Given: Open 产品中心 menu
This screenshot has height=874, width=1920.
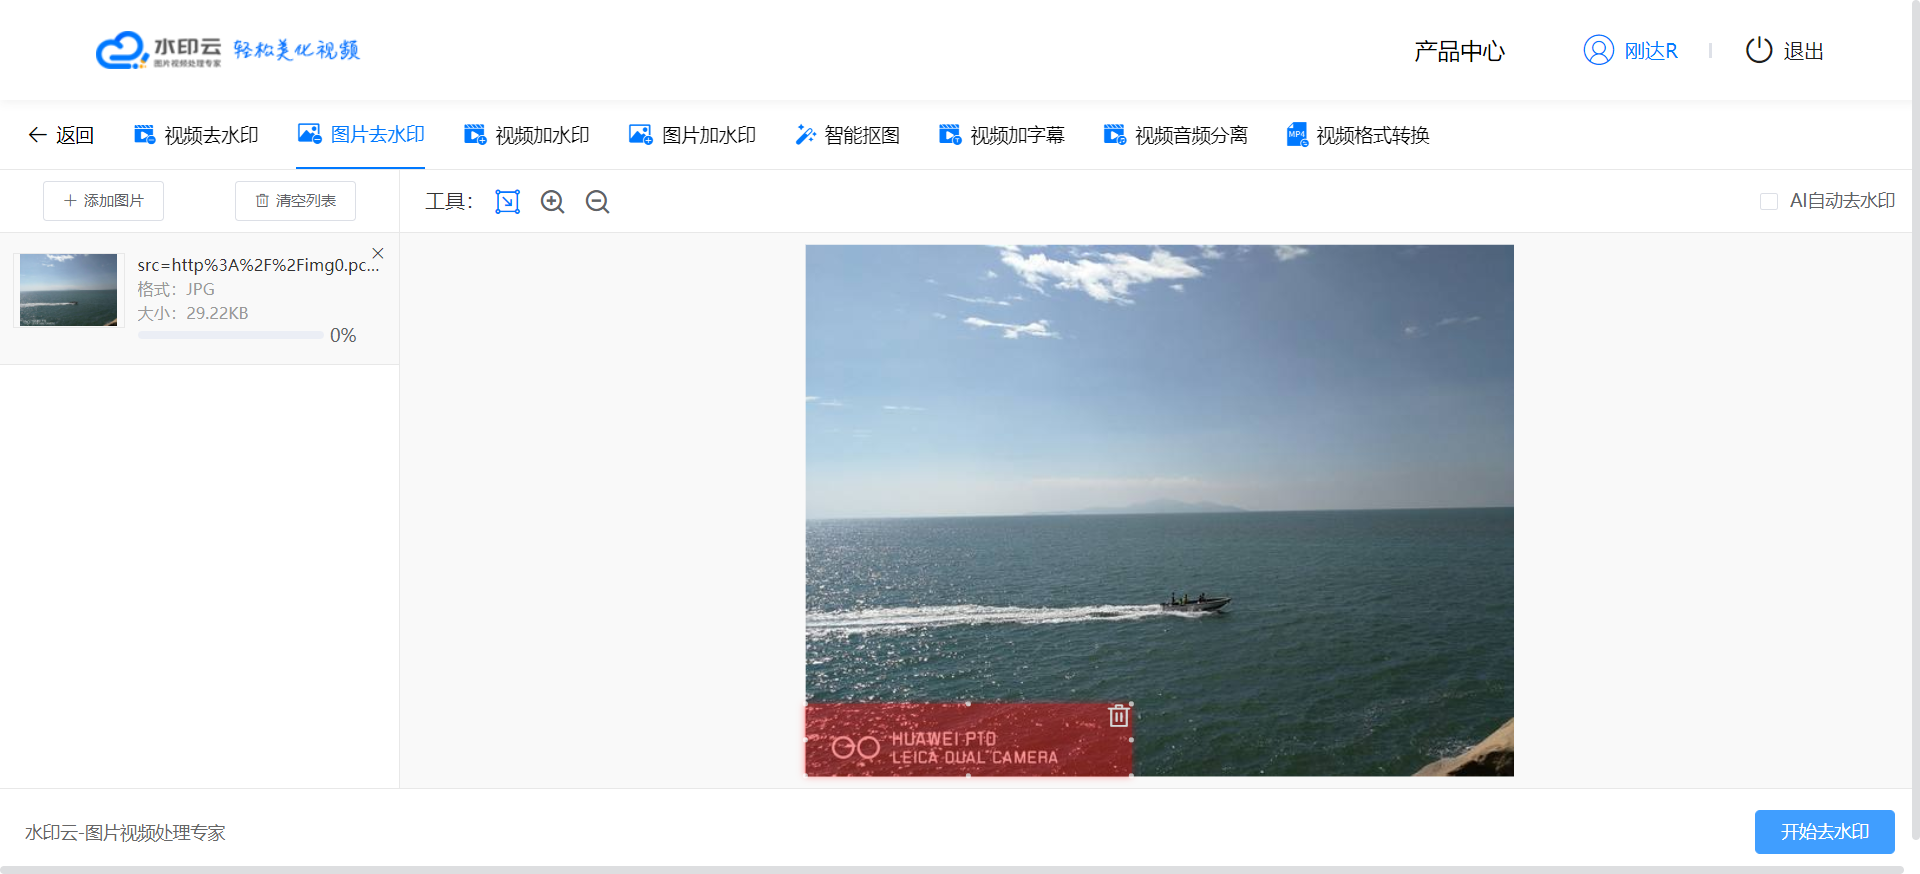Looking at the screenshot, I should [1459, 51].
